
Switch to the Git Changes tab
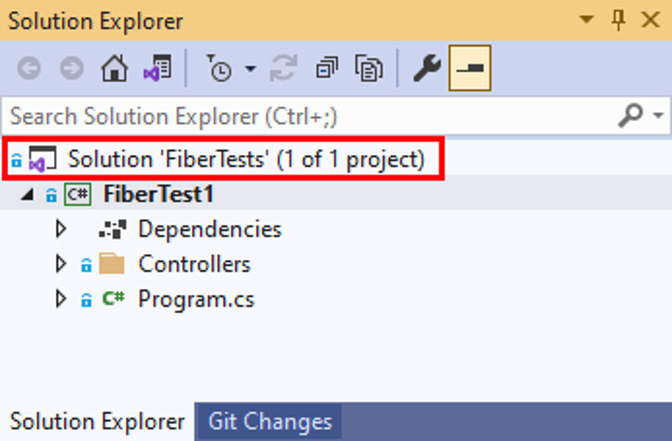pyautogui.click(x=269, y=421)
